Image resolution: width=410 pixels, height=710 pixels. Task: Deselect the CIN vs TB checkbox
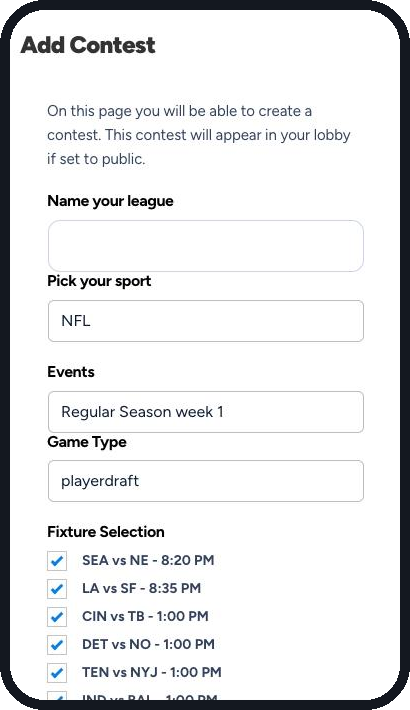(57, 617)
